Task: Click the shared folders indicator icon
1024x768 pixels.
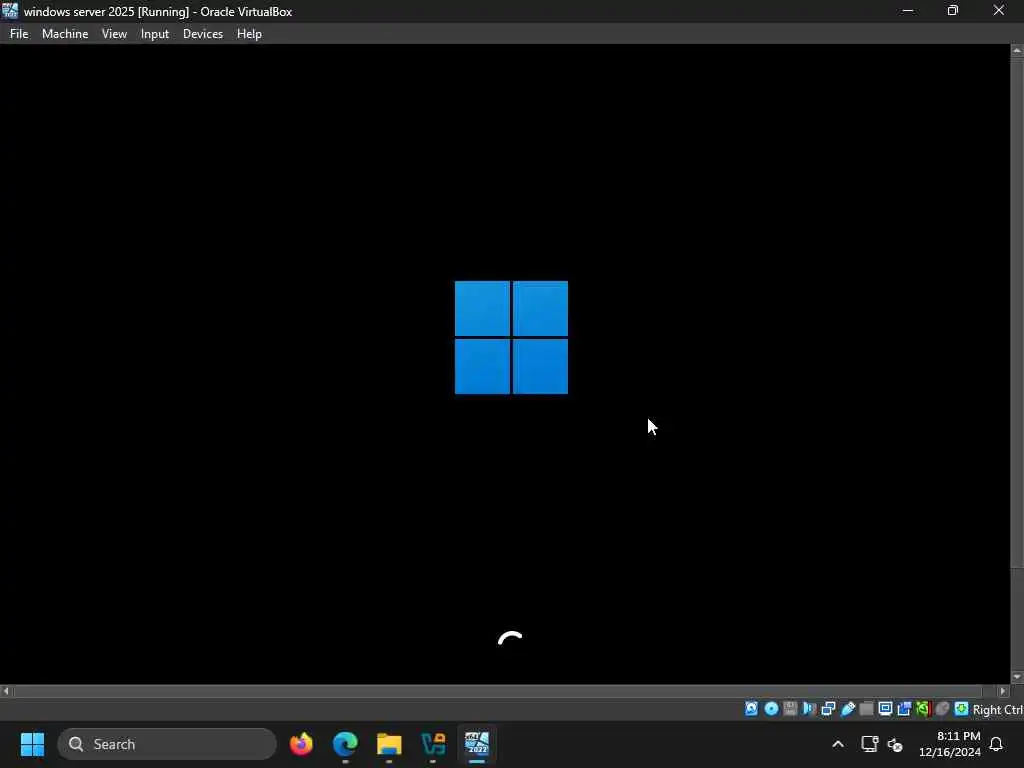Action: [867, 709]
